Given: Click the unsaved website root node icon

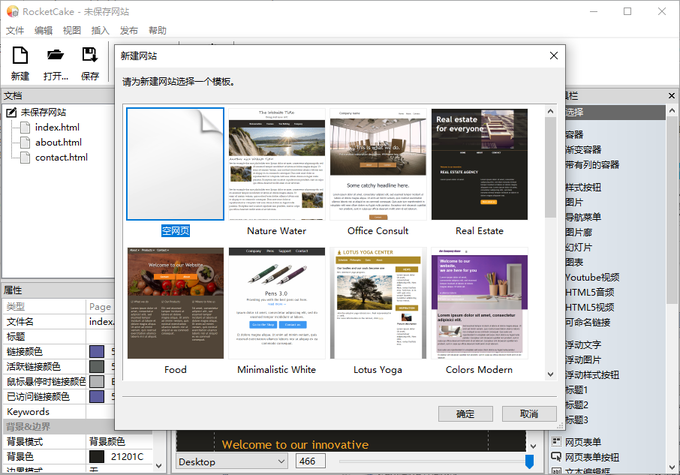Looking at the screenshot, I should [x=11, y=112].
